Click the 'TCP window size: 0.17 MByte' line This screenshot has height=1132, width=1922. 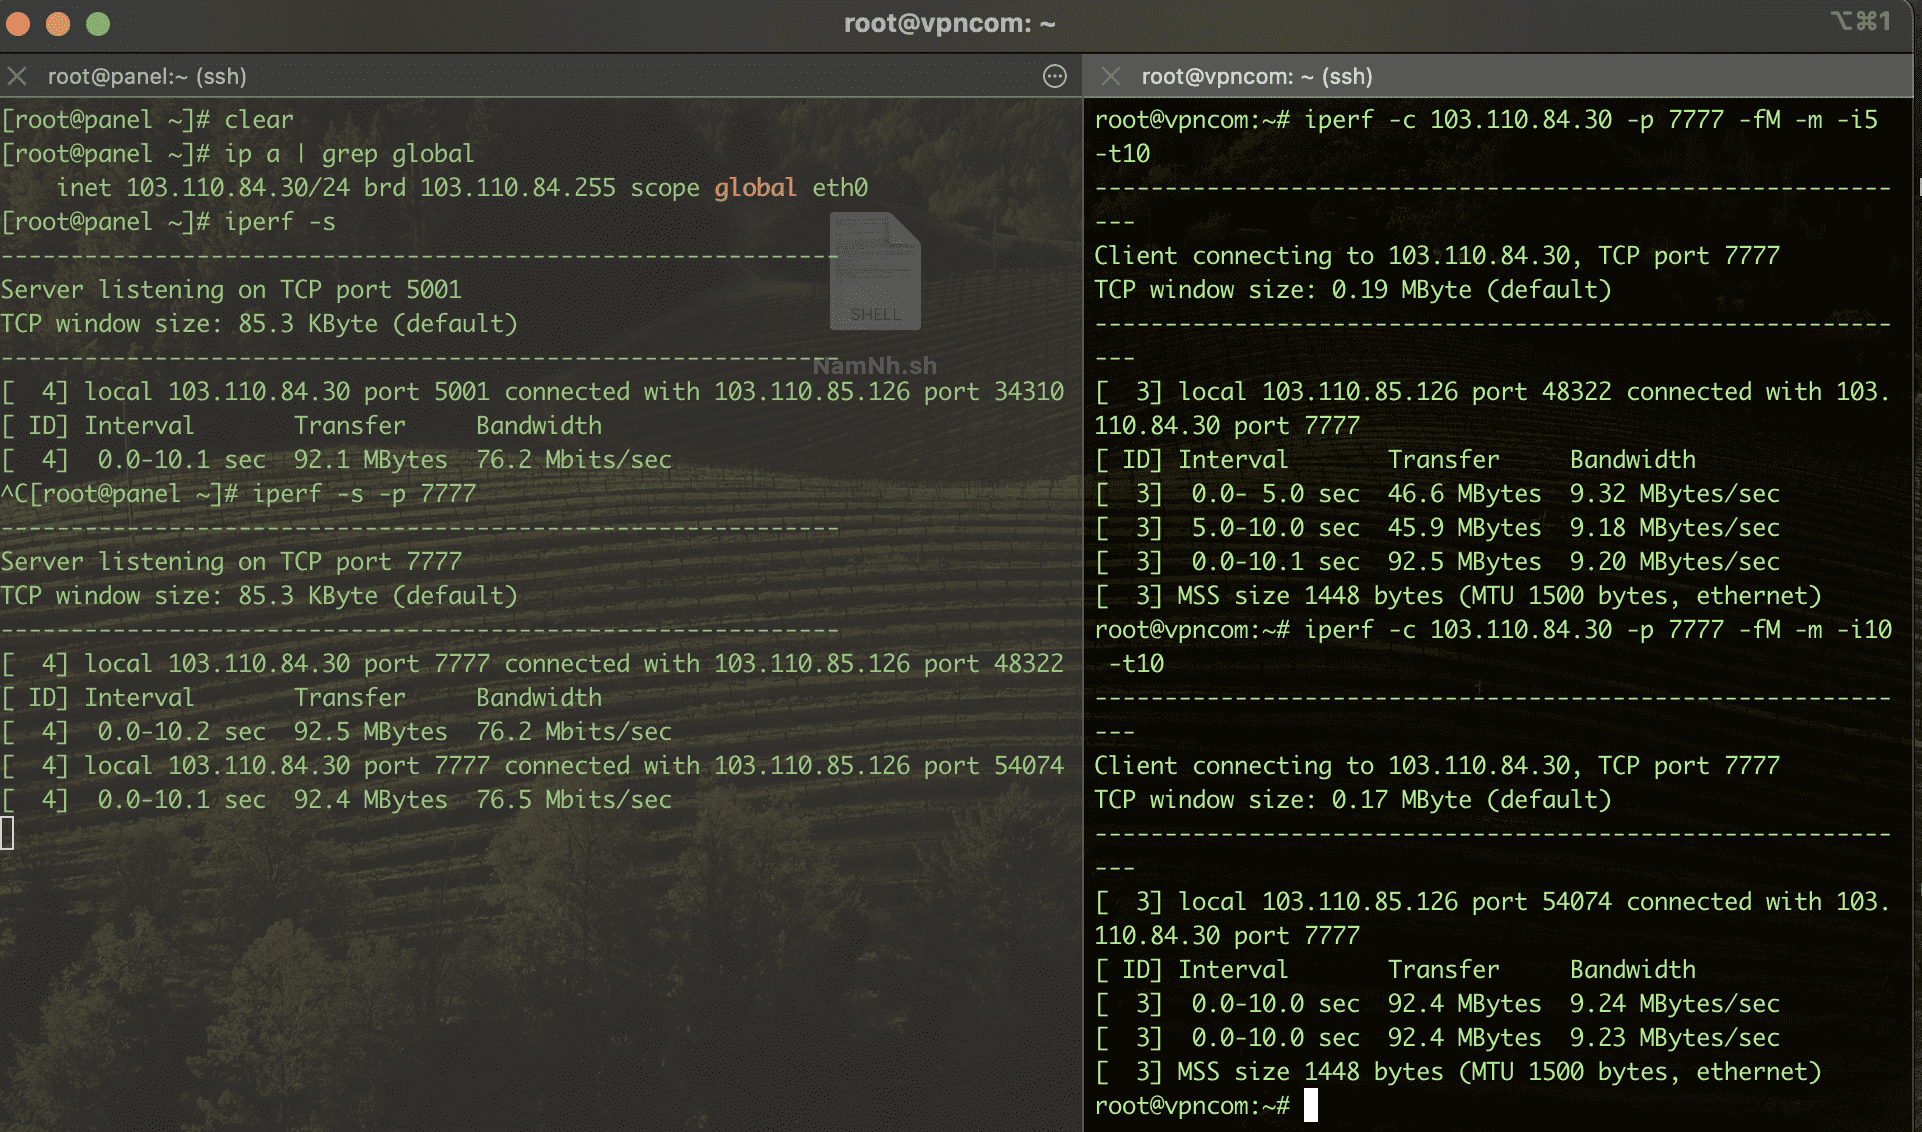1352,800
